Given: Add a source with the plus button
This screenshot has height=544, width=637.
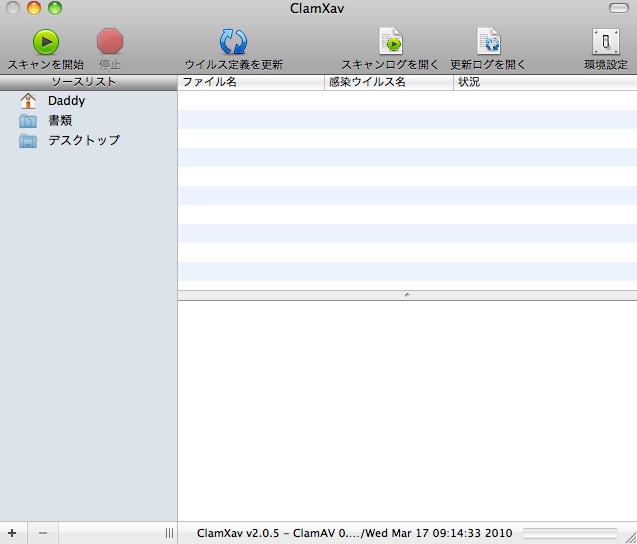Looking at the screenshot, I should click(12, 533).
